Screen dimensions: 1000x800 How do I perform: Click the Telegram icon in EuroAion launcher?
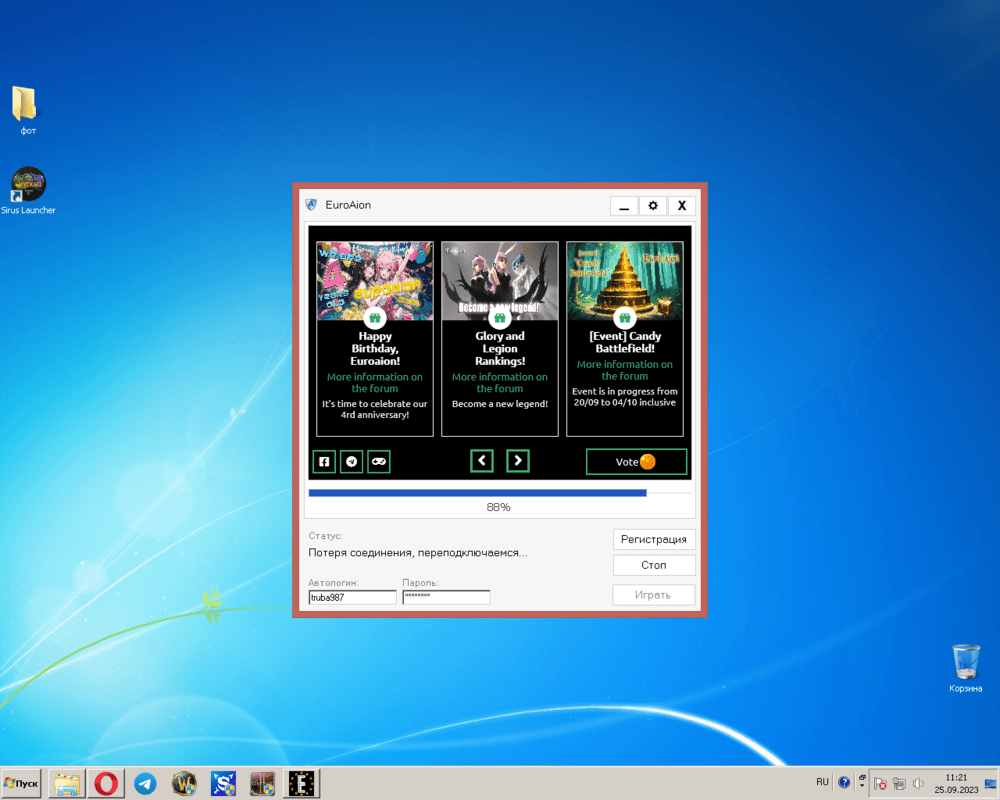351,461
